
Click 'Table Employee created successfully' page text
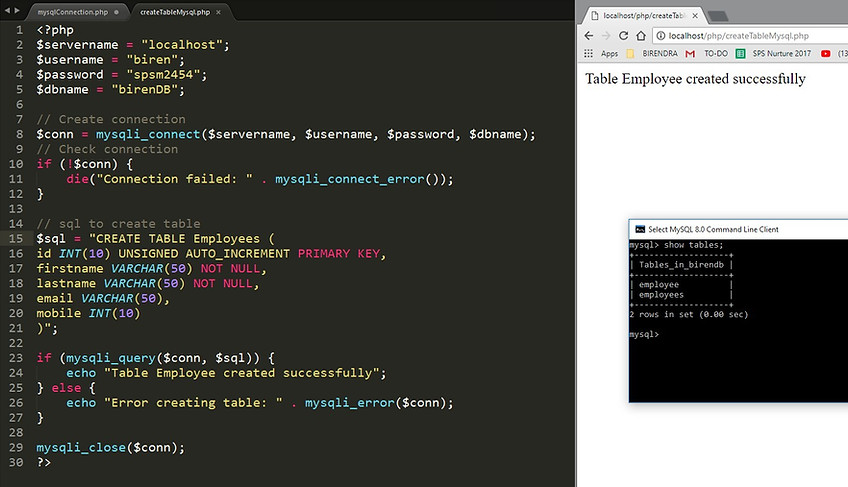(x=695, y=79)
